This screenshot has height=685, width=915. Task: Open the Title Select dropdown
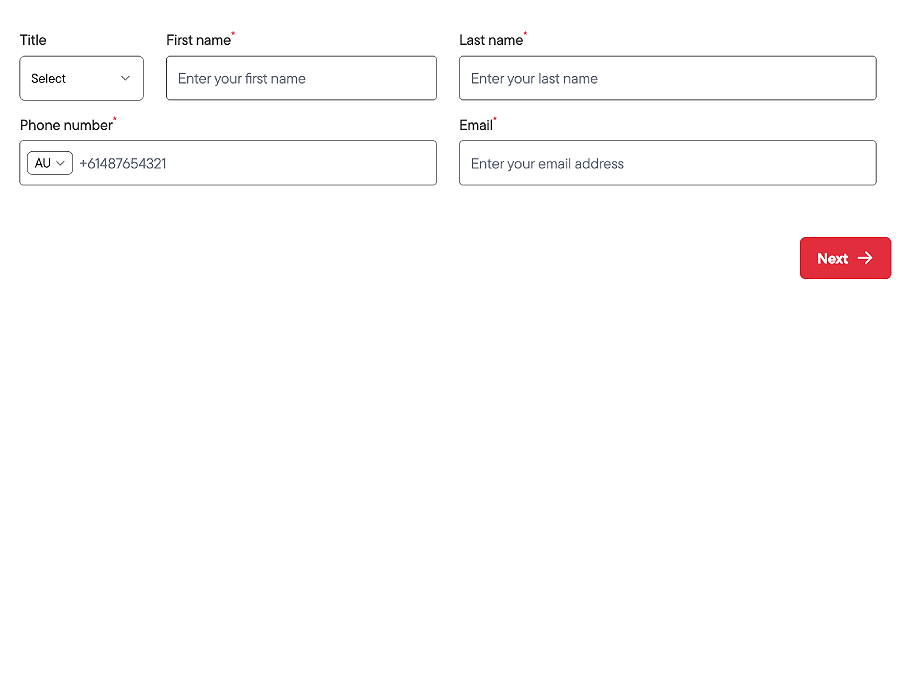click(82, 78)
